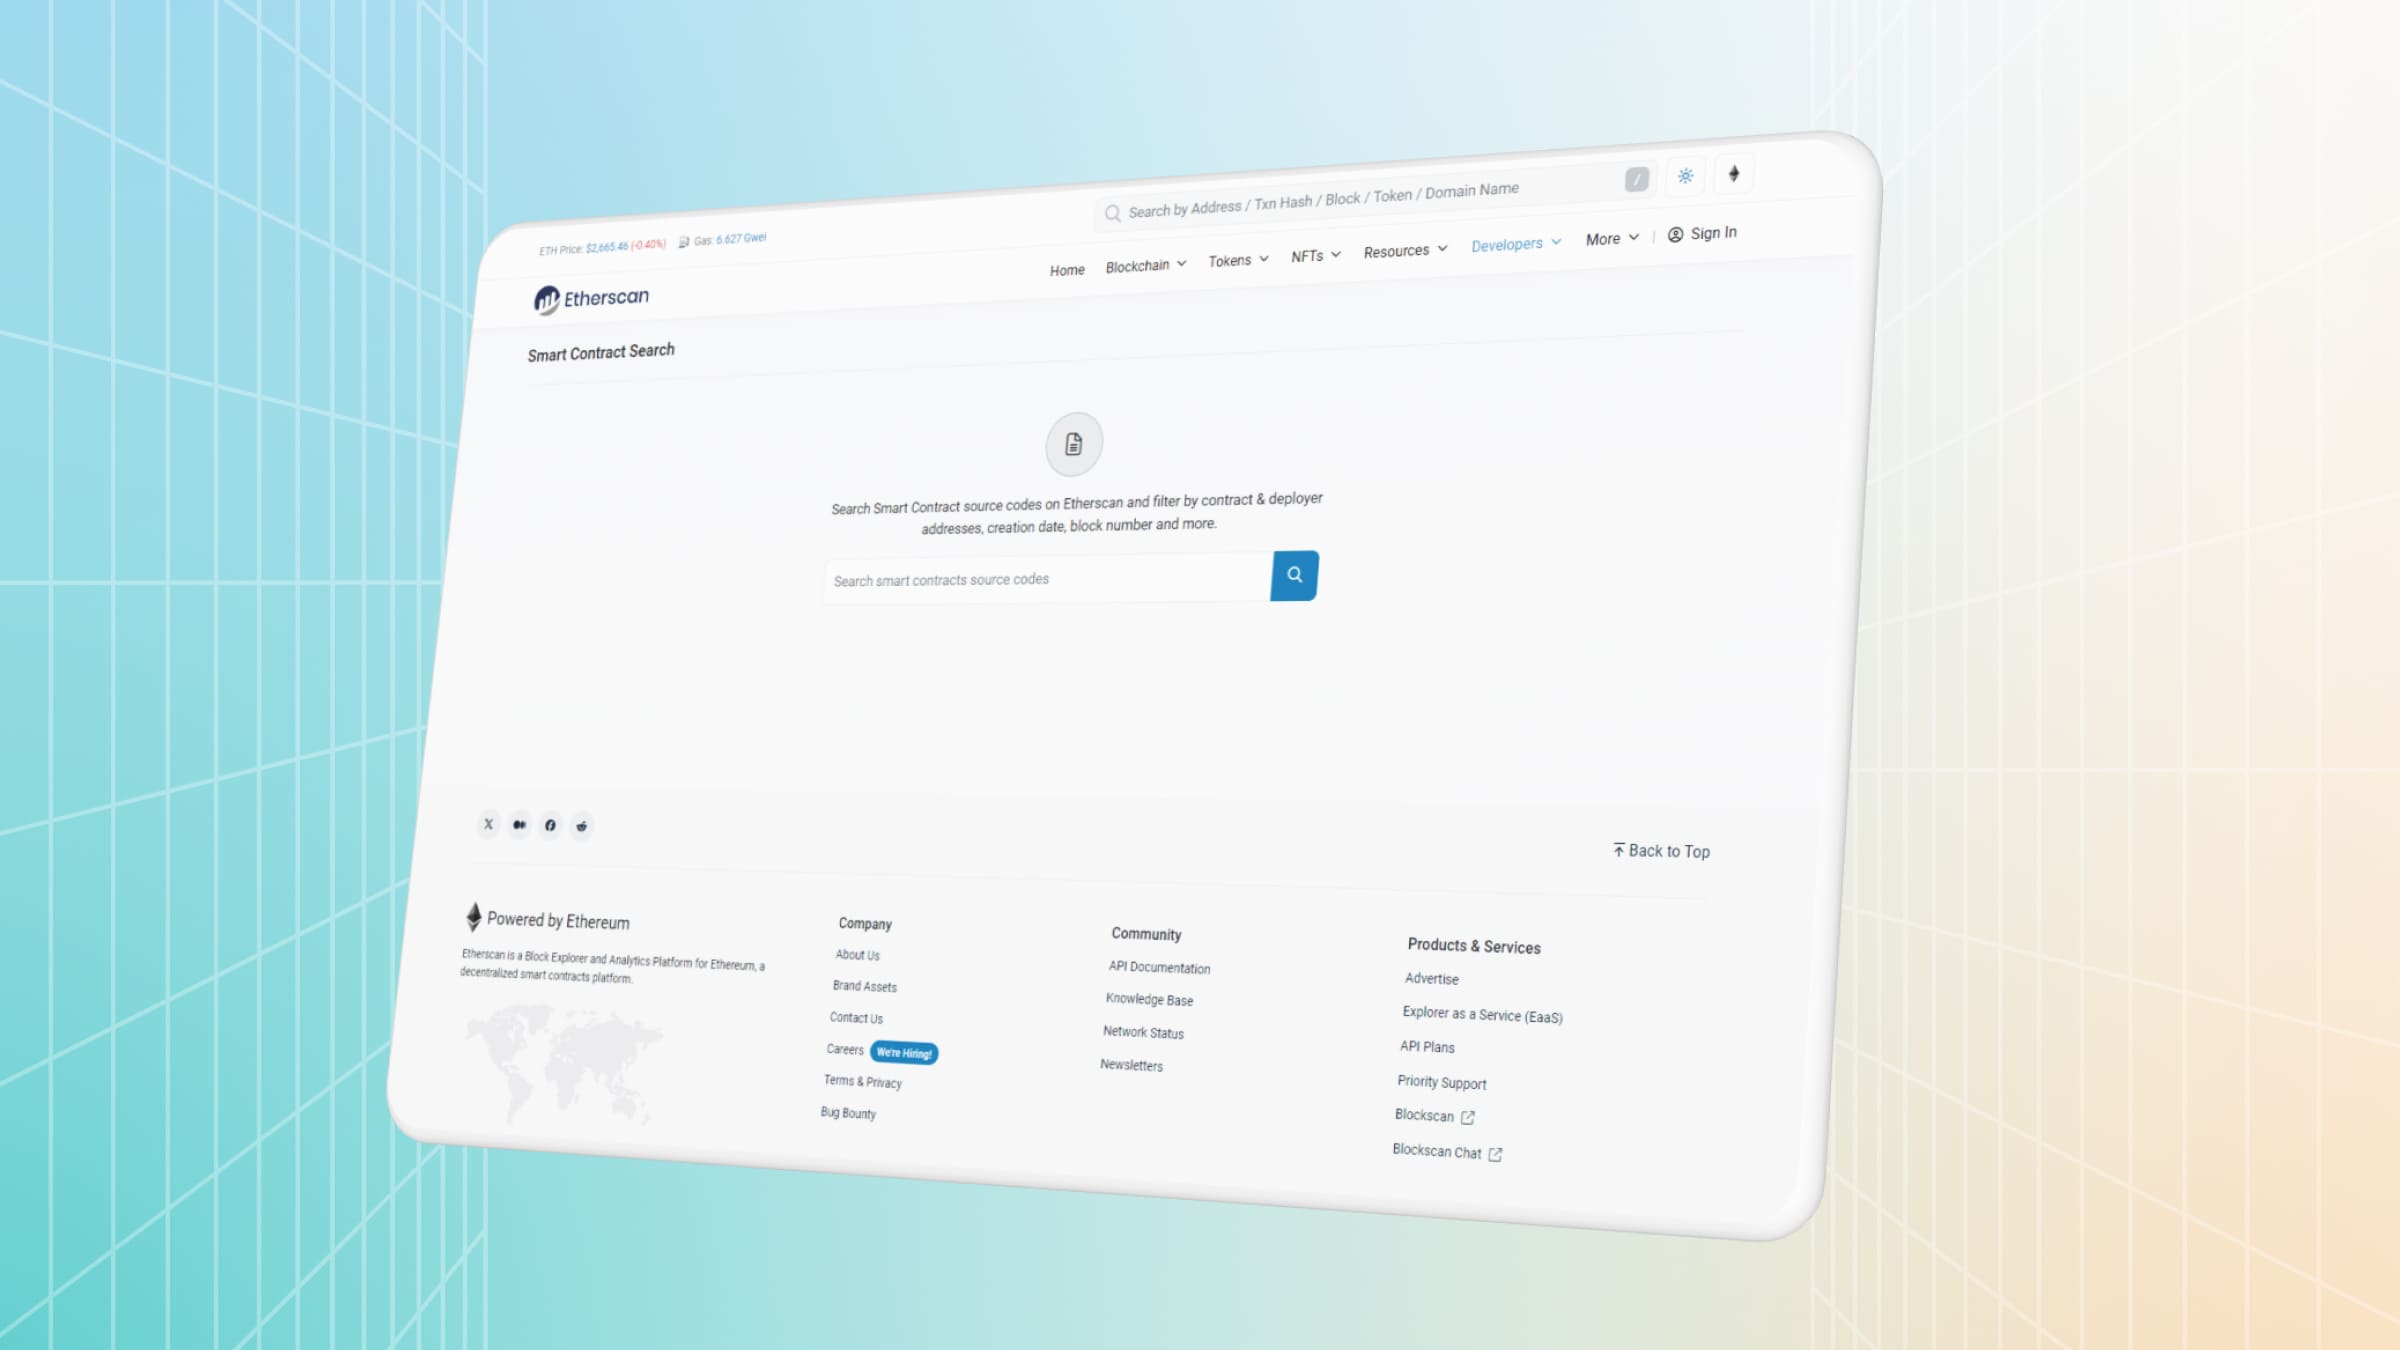Expand the Tokens dropdown menu

click(1236, 260)
